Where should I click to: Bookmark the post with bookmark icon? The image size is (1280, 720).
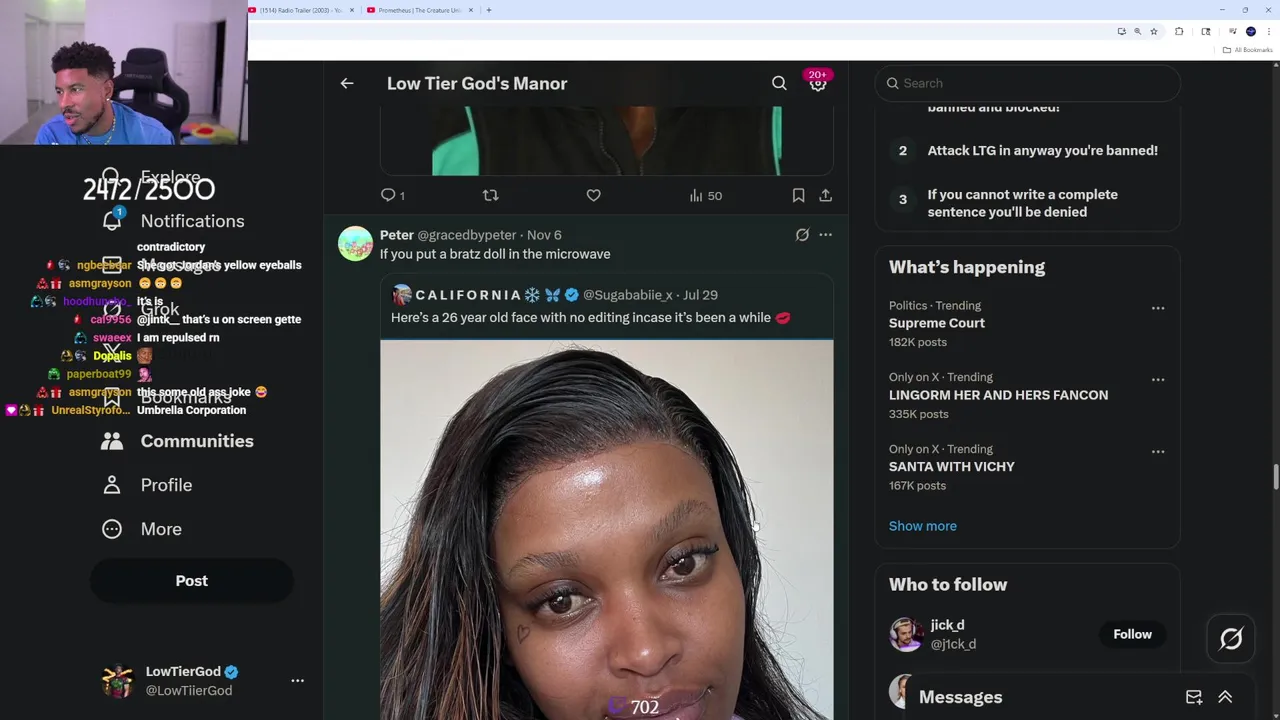pyautogui.click(x=798, y=195)
